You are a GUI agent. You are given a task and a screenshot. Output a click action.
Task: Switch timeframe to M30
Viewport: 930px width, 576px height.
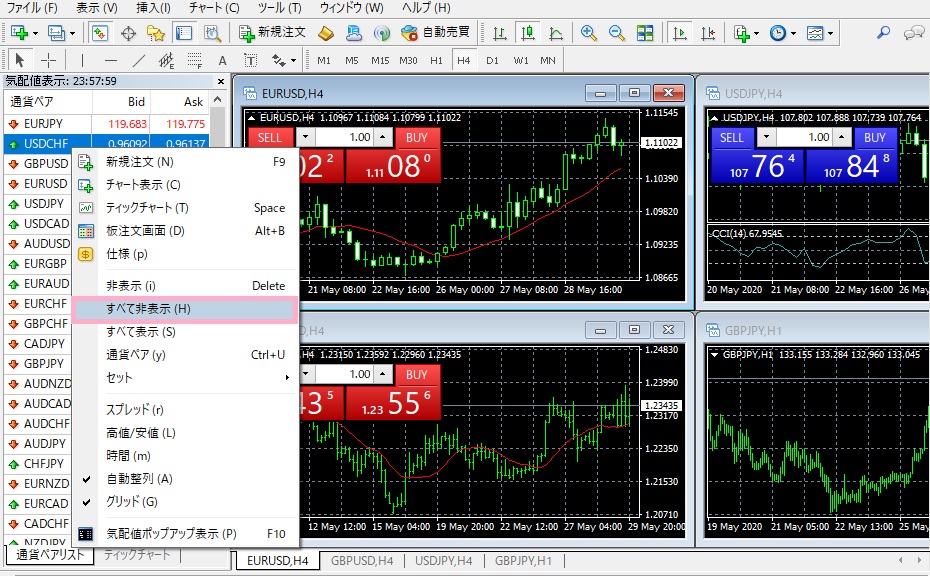pos(408,60)
